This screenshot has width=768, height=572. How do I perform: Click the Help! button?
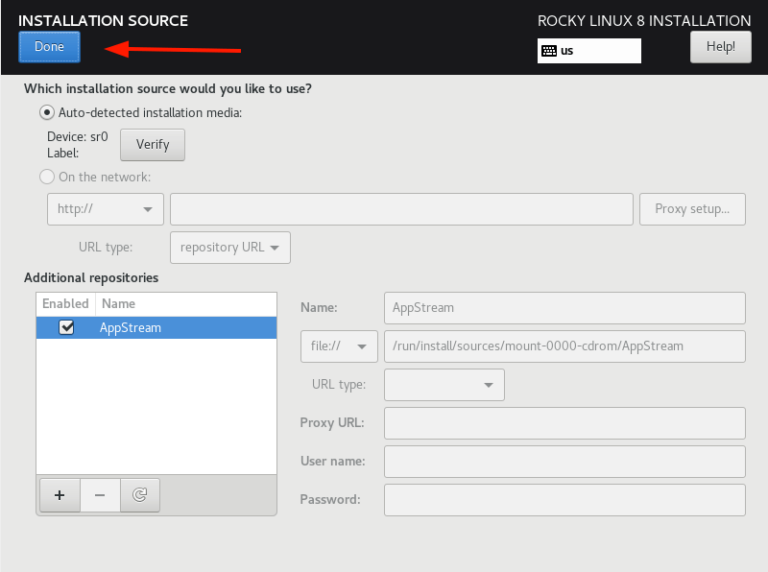click(720, 46)
